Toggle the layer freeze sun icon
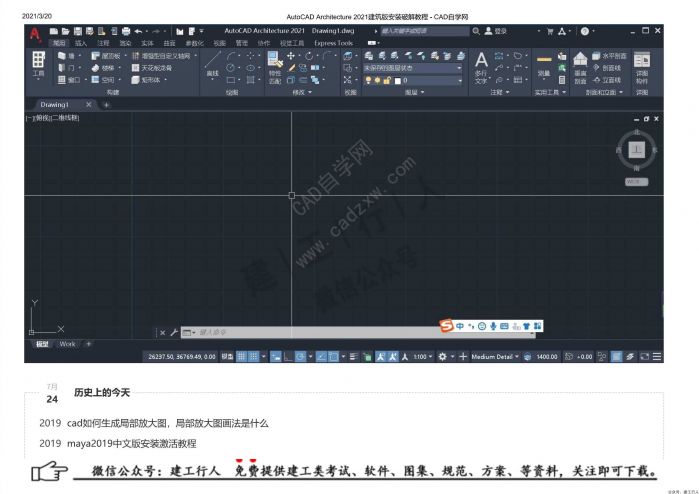This screenshot has width=699, height=494. coord(377,80)
